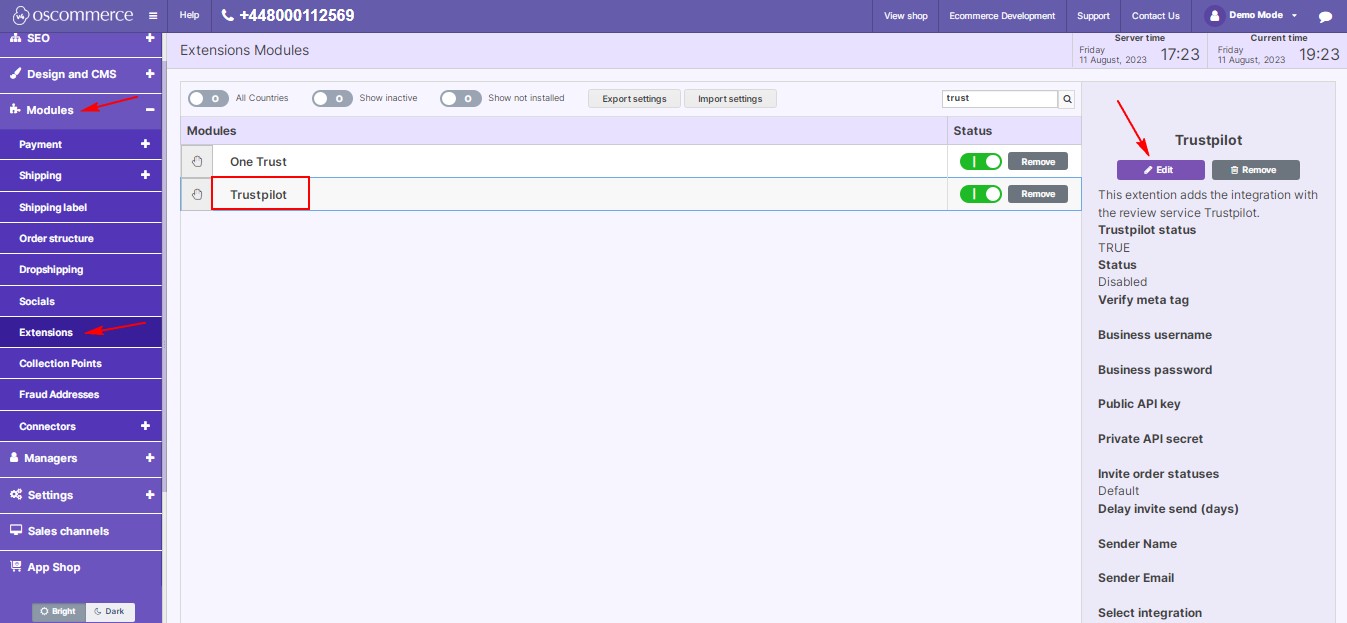The height and width of the screenshot is (623, 1347).
Task: Expand the SEO menu section
Action: (150, 38)
